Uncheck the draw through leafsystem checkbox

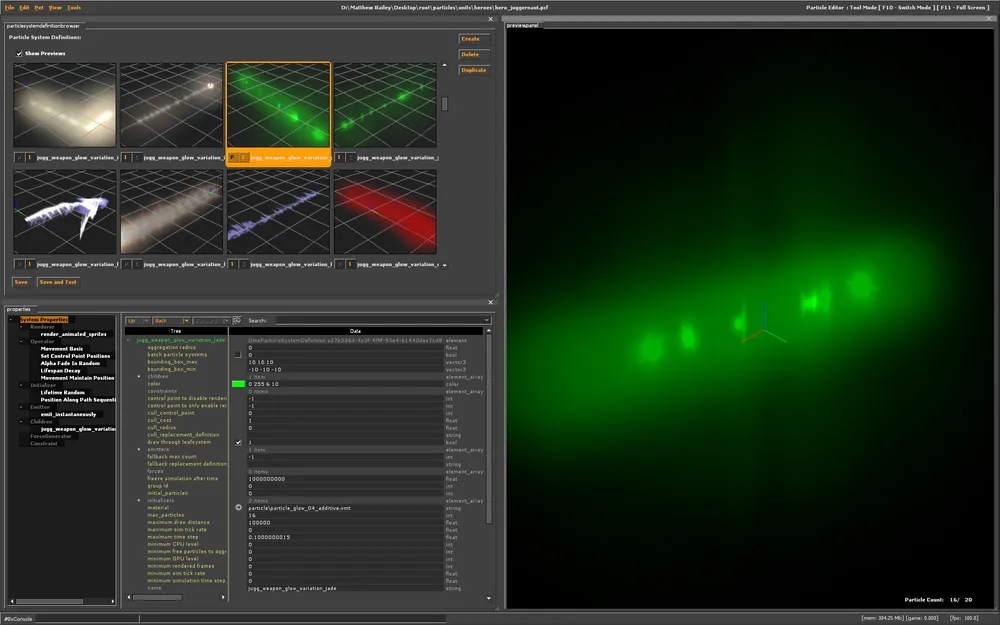click(x=238, y=442)
